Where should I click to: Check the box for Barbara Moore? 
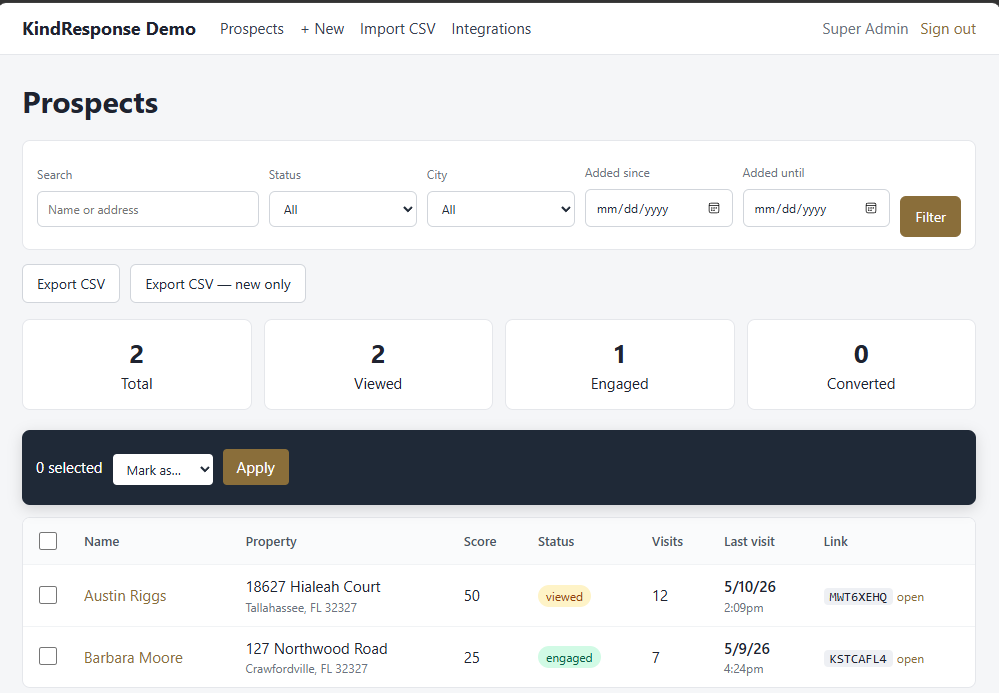pos(48,656)
